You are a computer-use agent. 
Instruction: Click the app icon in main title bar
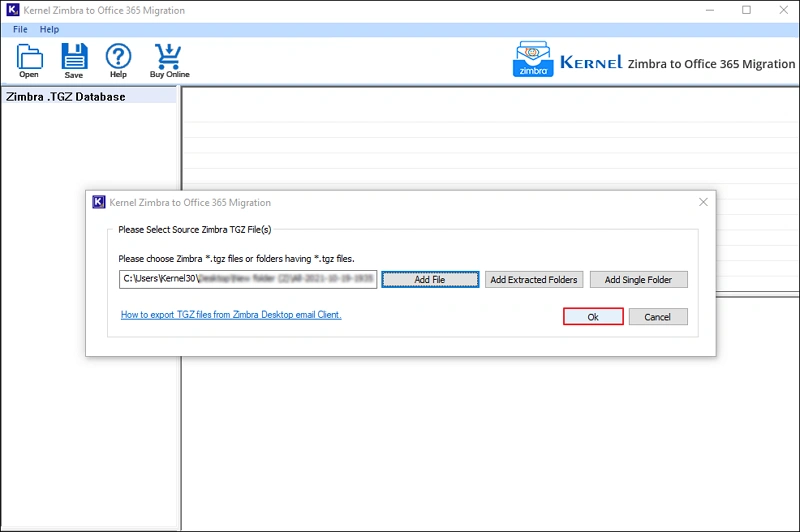tap(13, 10)
